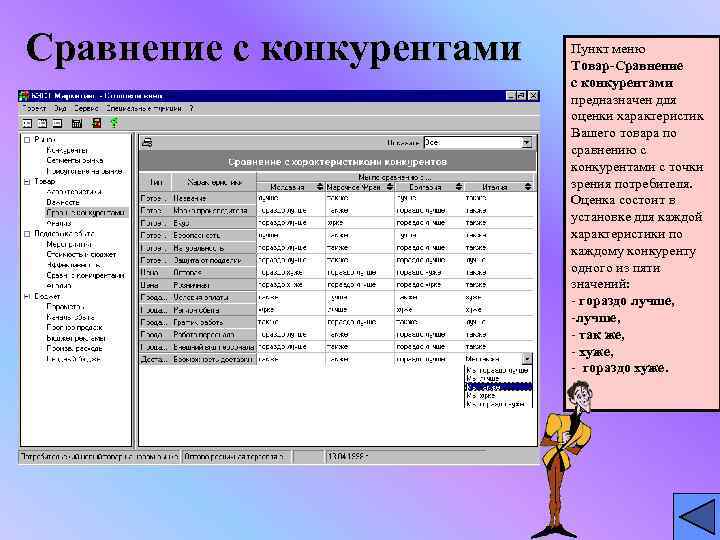The image size is (720, 540).
Task: Click the blue back arrow slide button
Action: [697, 517]
